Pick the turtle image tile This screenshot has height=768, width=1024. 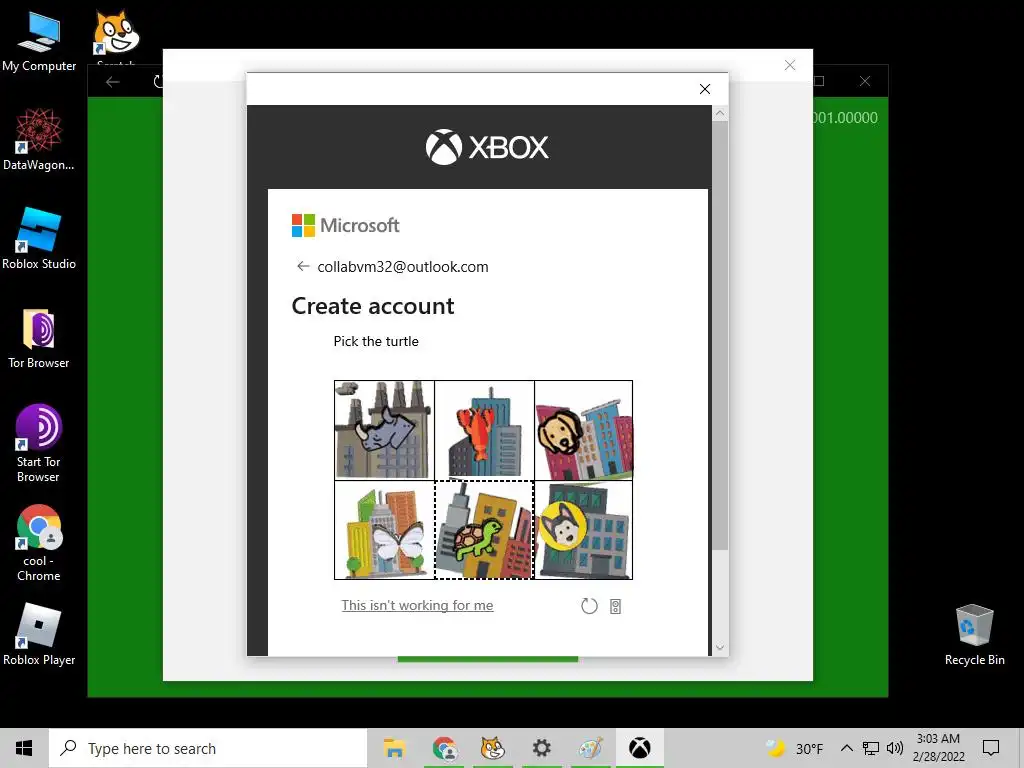click(484, 530)
